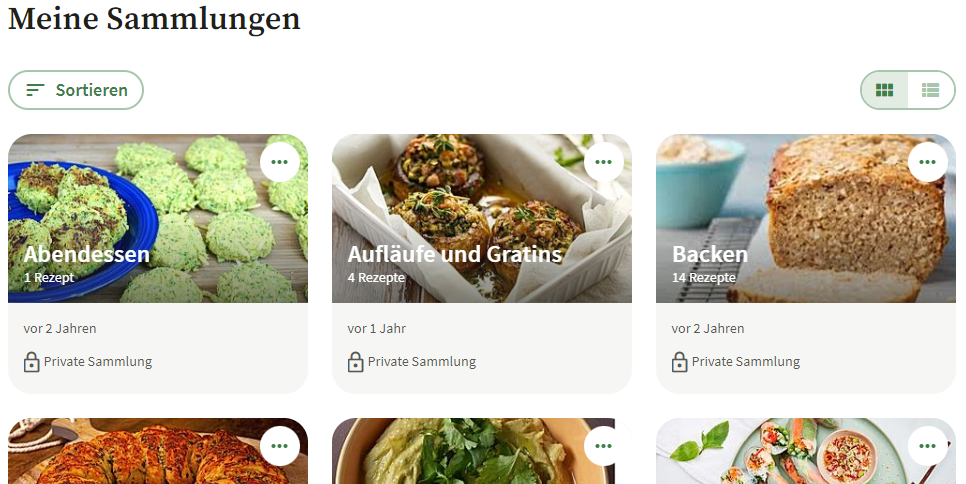The height and width of the screenshot is (484, 966).
Task: Click Private Sammlung label under Backen
Action: point(745,361)
